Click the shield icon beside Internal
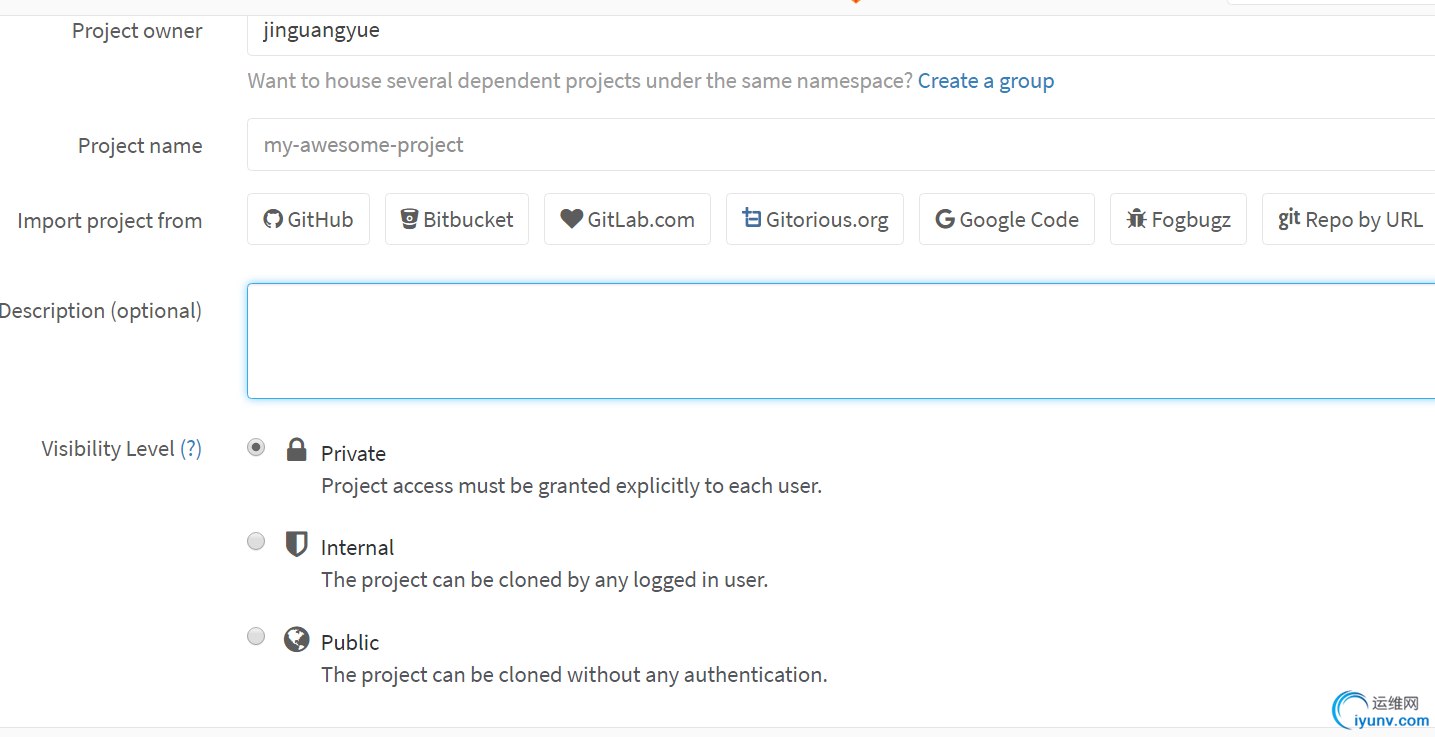Viewport: 1435px width, 737px height. [296, 544]
